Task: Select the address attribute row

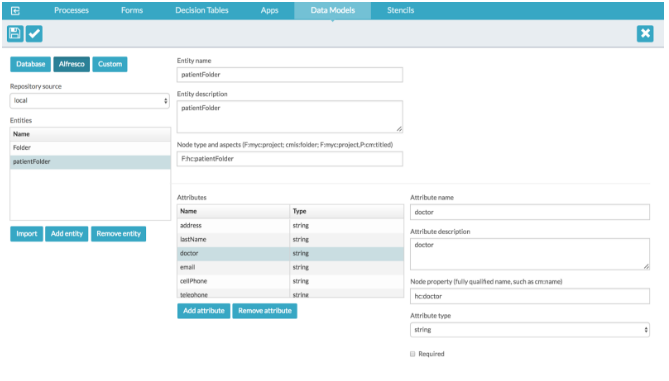Action: 290,225
